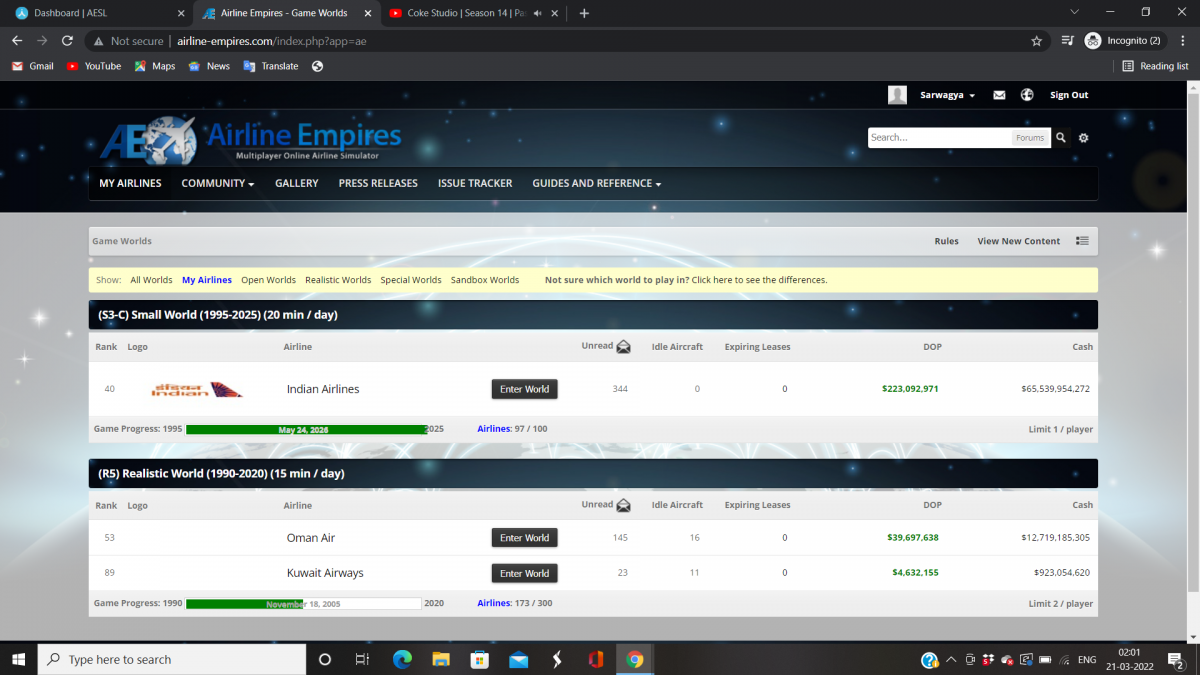Image resolution: width=1200 pixels, height=675 pixels.
Task: Open the advanced search gear icon
Action: click(x=1083, y=138)
